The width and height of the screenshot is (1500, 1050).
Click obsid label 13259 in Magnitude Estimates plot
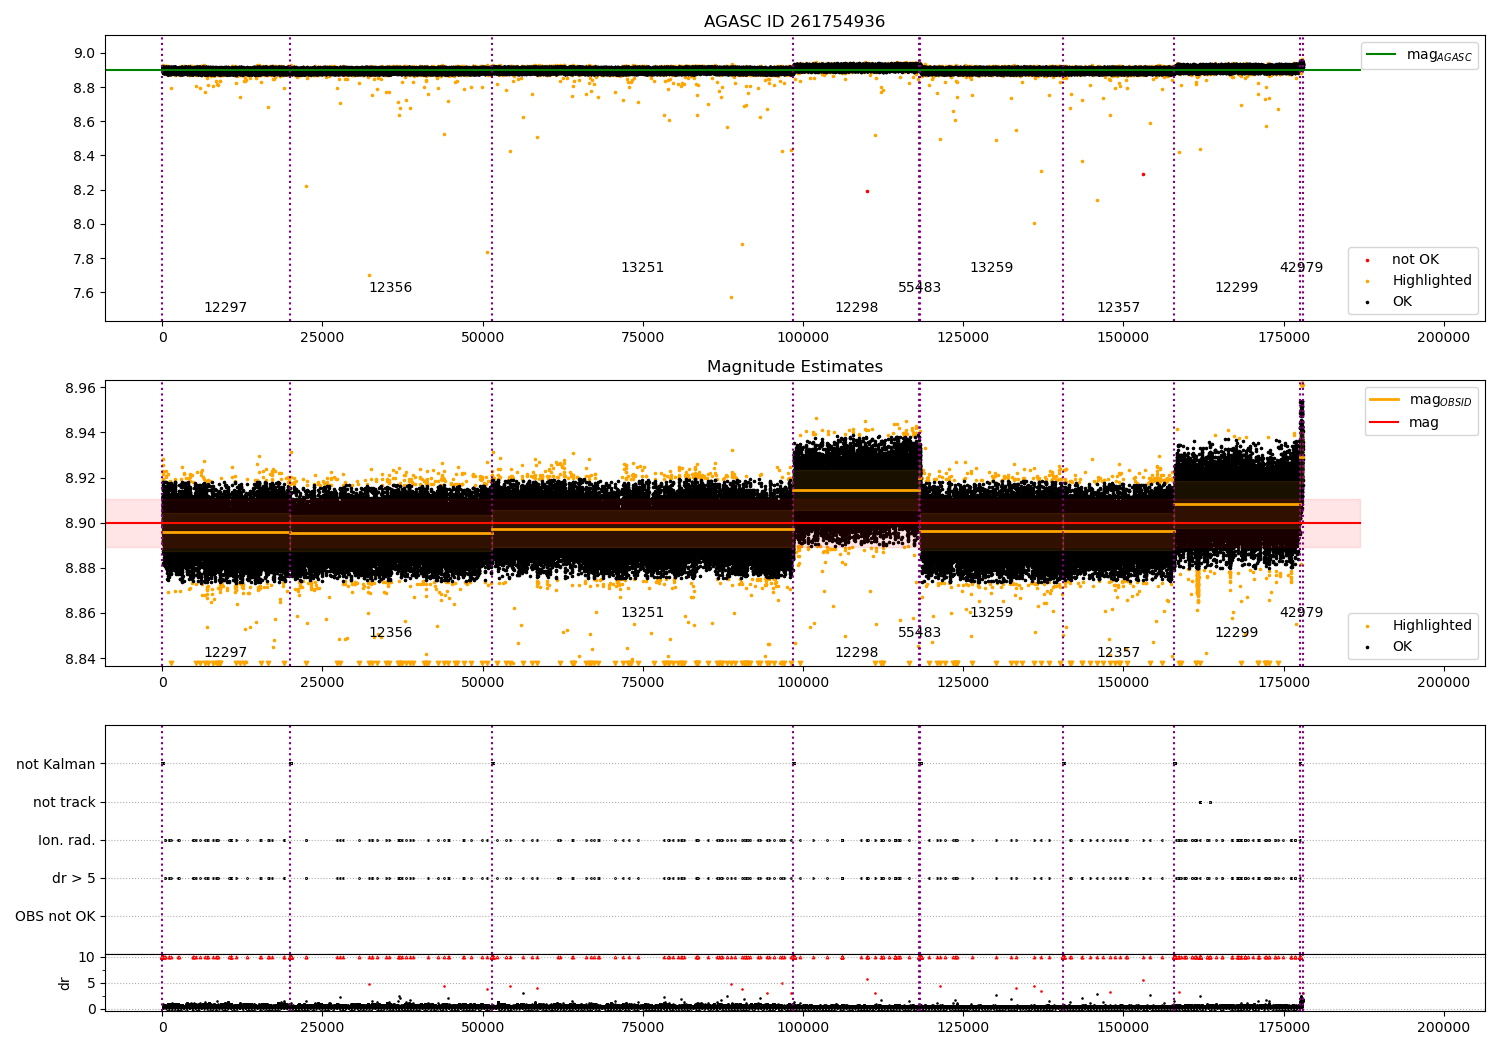pos(991,613)
